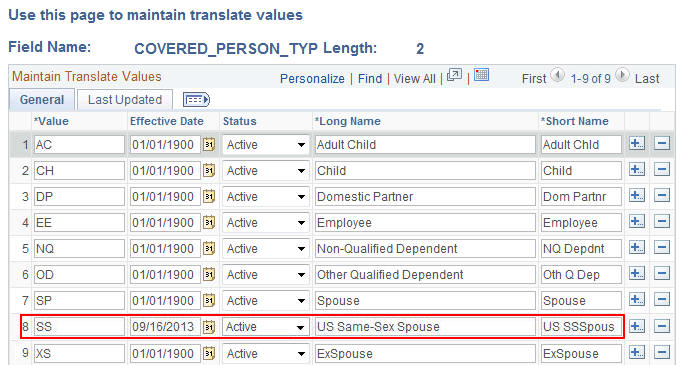Open calendar picker in Domestic Partner row
Viewport: 683px width, 365px height.
[209, 196]
